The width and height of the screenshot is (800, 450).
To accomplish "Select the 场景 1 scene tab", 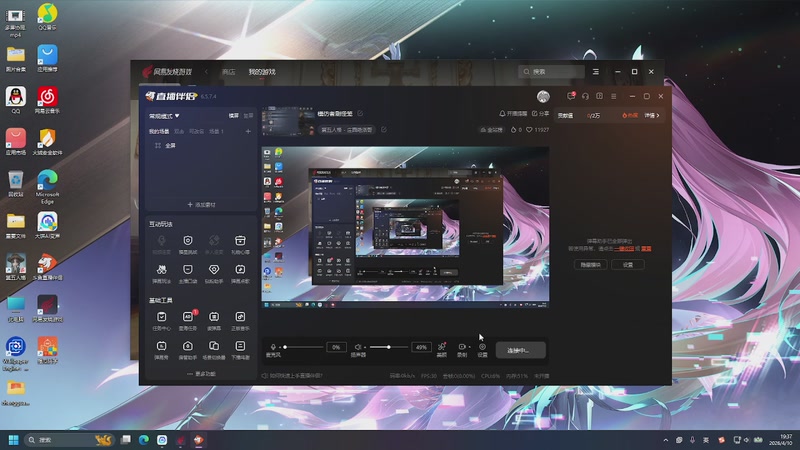I will tap(216, 131).
